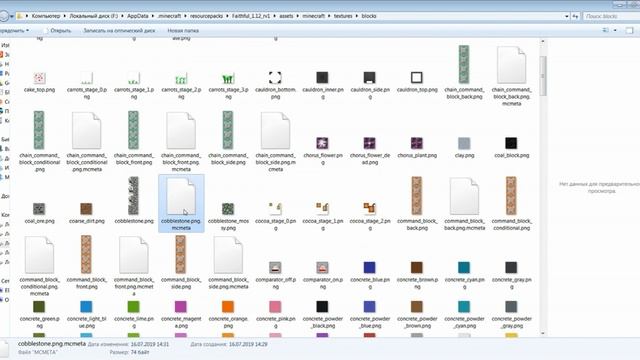Select command_block_front.png texture

point(87,255)
